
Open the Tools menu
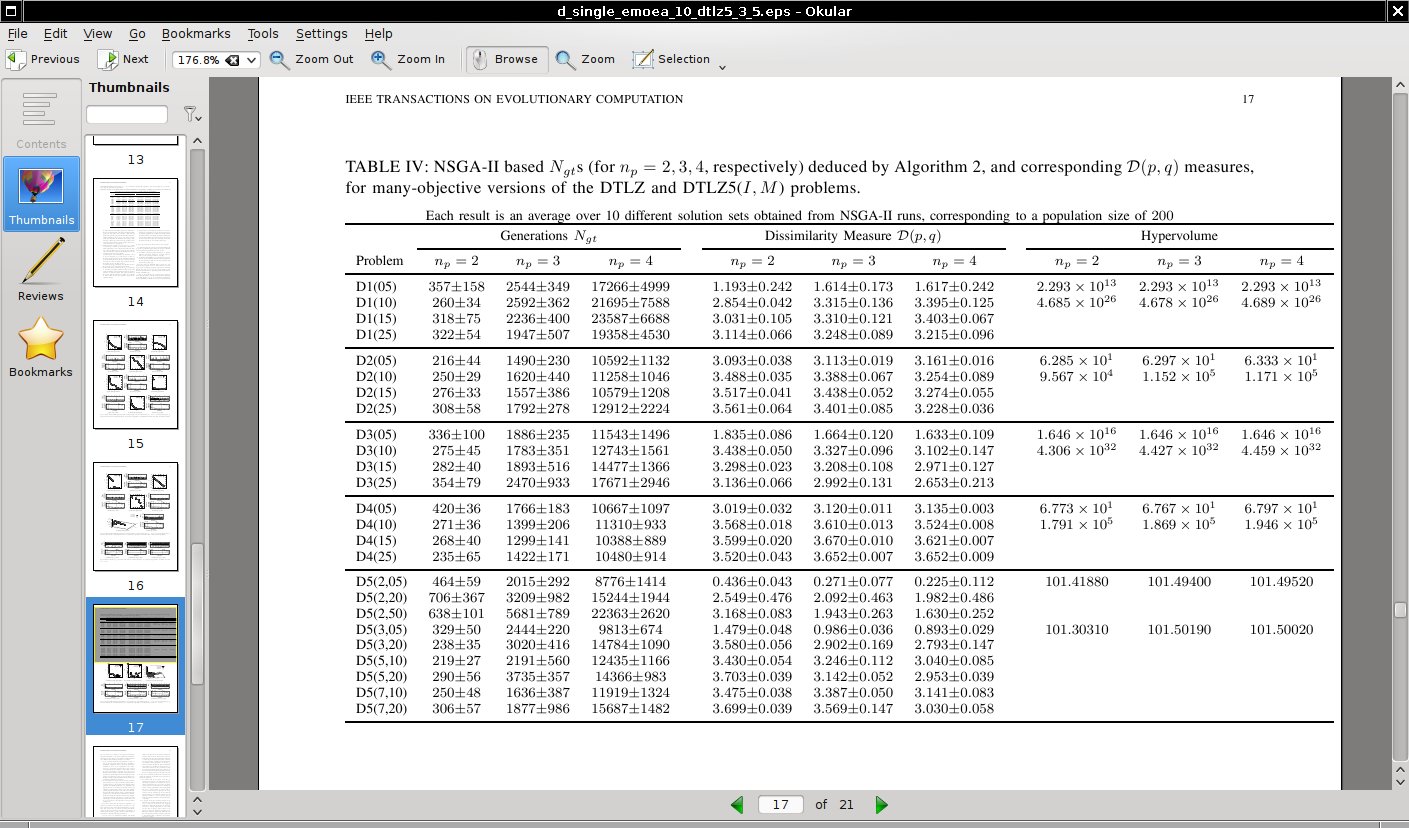click(x=263, y=34)
